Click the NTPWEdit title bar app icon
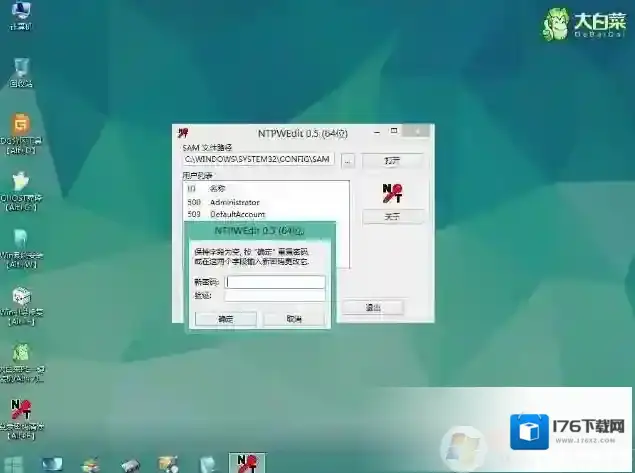 183,133
